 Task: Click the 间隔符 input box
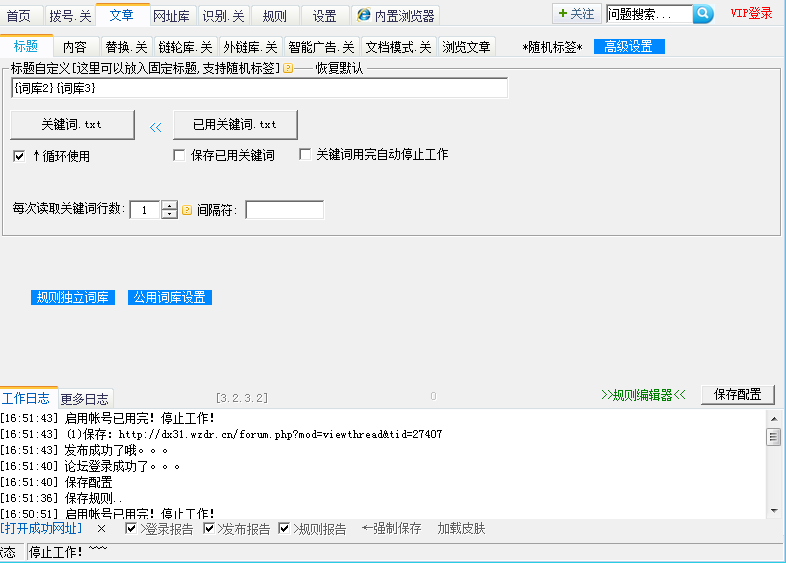pos(284,210)
